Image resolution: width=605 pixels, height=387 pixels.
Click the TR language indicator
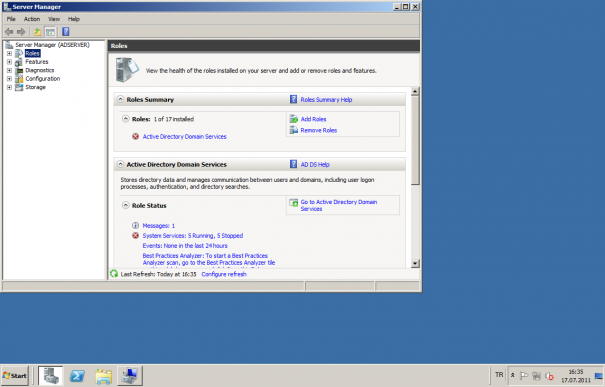click(x=499, y=375)
